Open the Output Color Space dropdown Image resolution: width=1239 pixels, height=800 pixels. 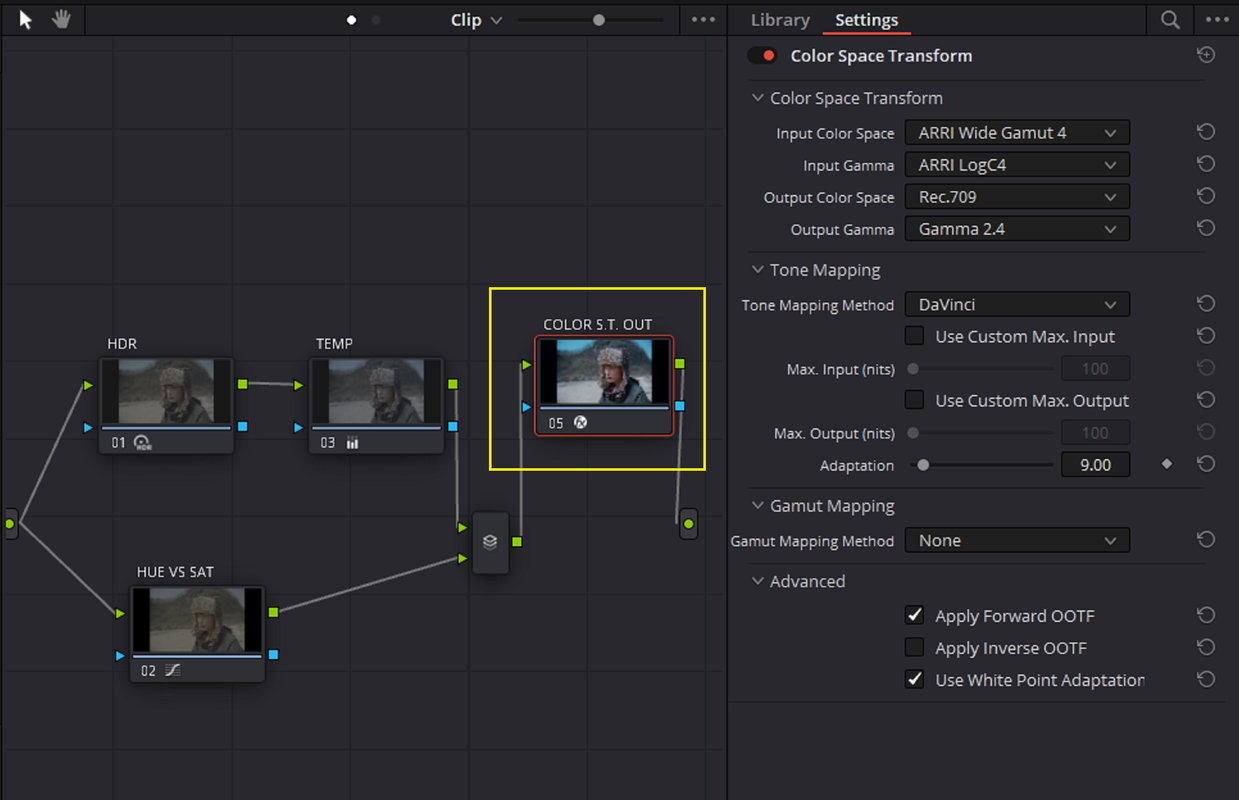(1017, 196)
